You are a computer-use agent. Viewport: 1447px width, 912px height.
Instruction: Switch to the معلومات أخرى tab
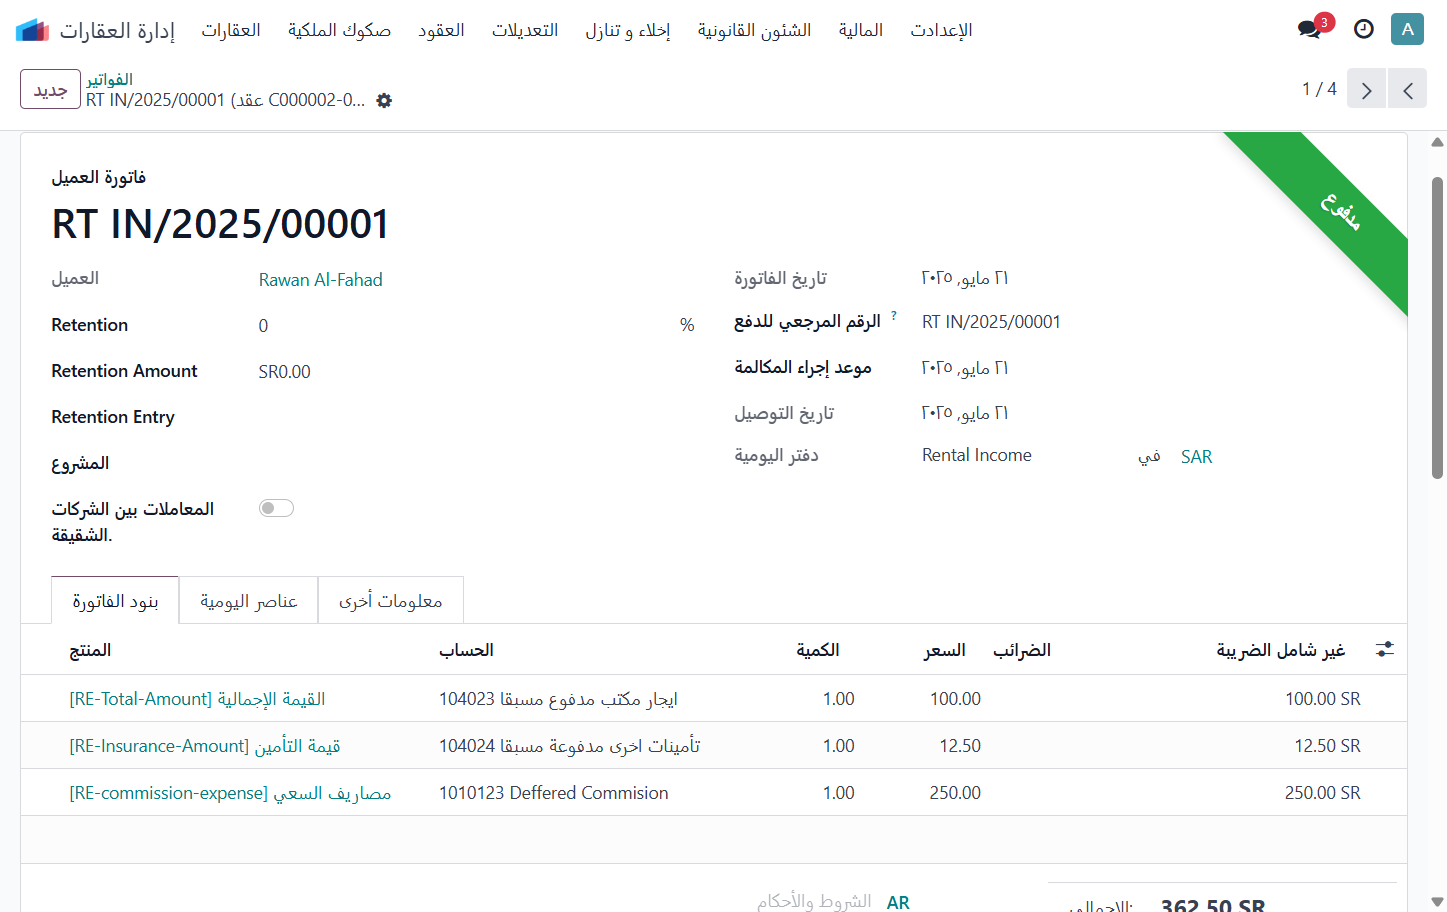click(x=390, y=600)
